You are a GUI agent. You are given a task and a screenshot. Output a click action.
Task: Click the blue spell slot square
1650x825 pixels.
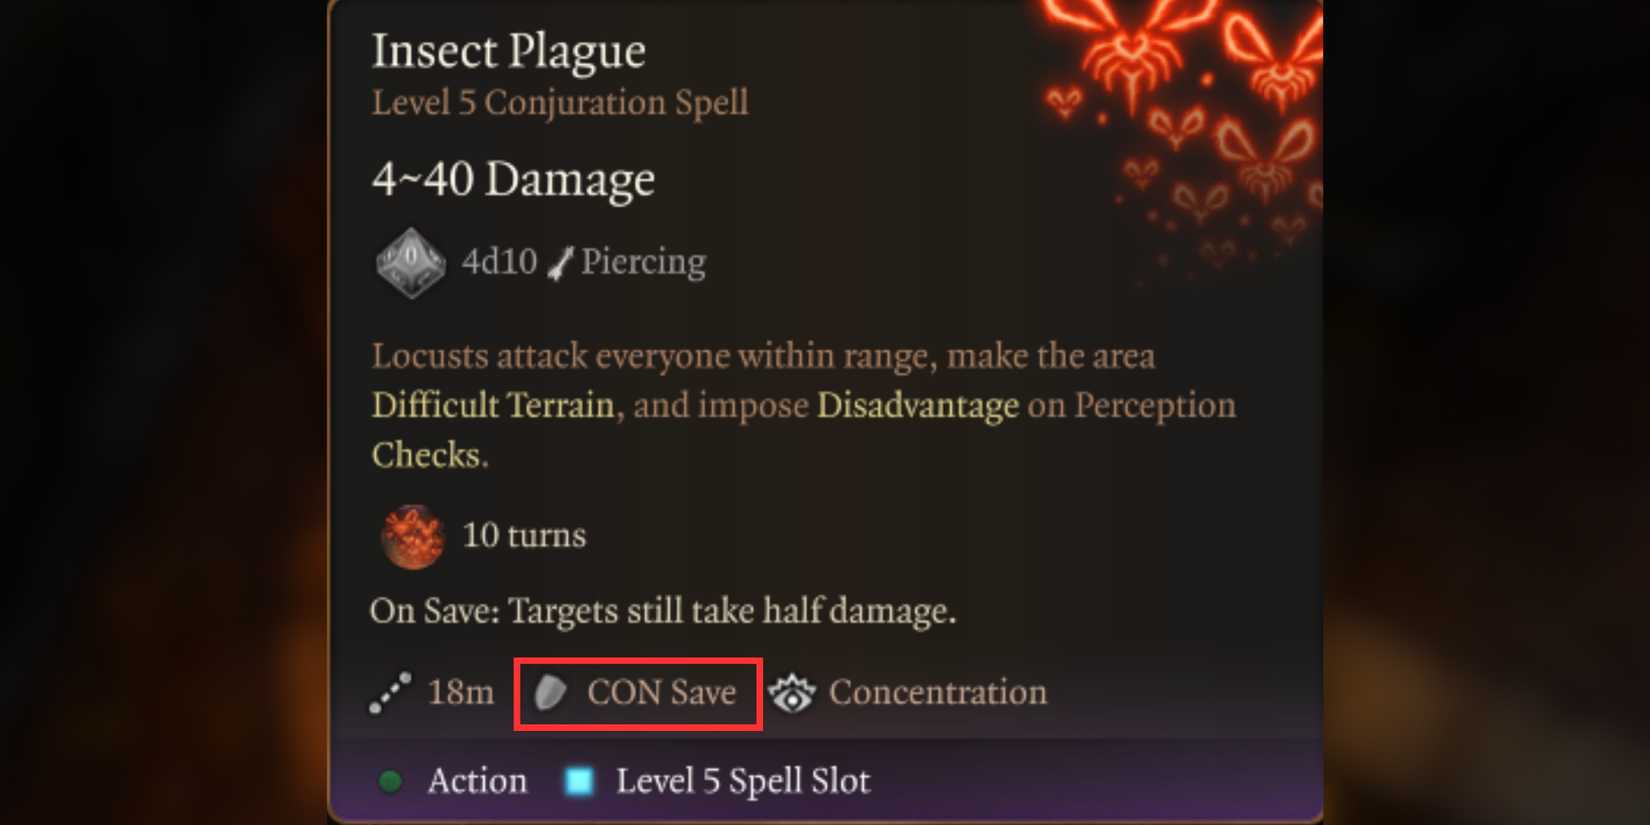pos(579,781)
